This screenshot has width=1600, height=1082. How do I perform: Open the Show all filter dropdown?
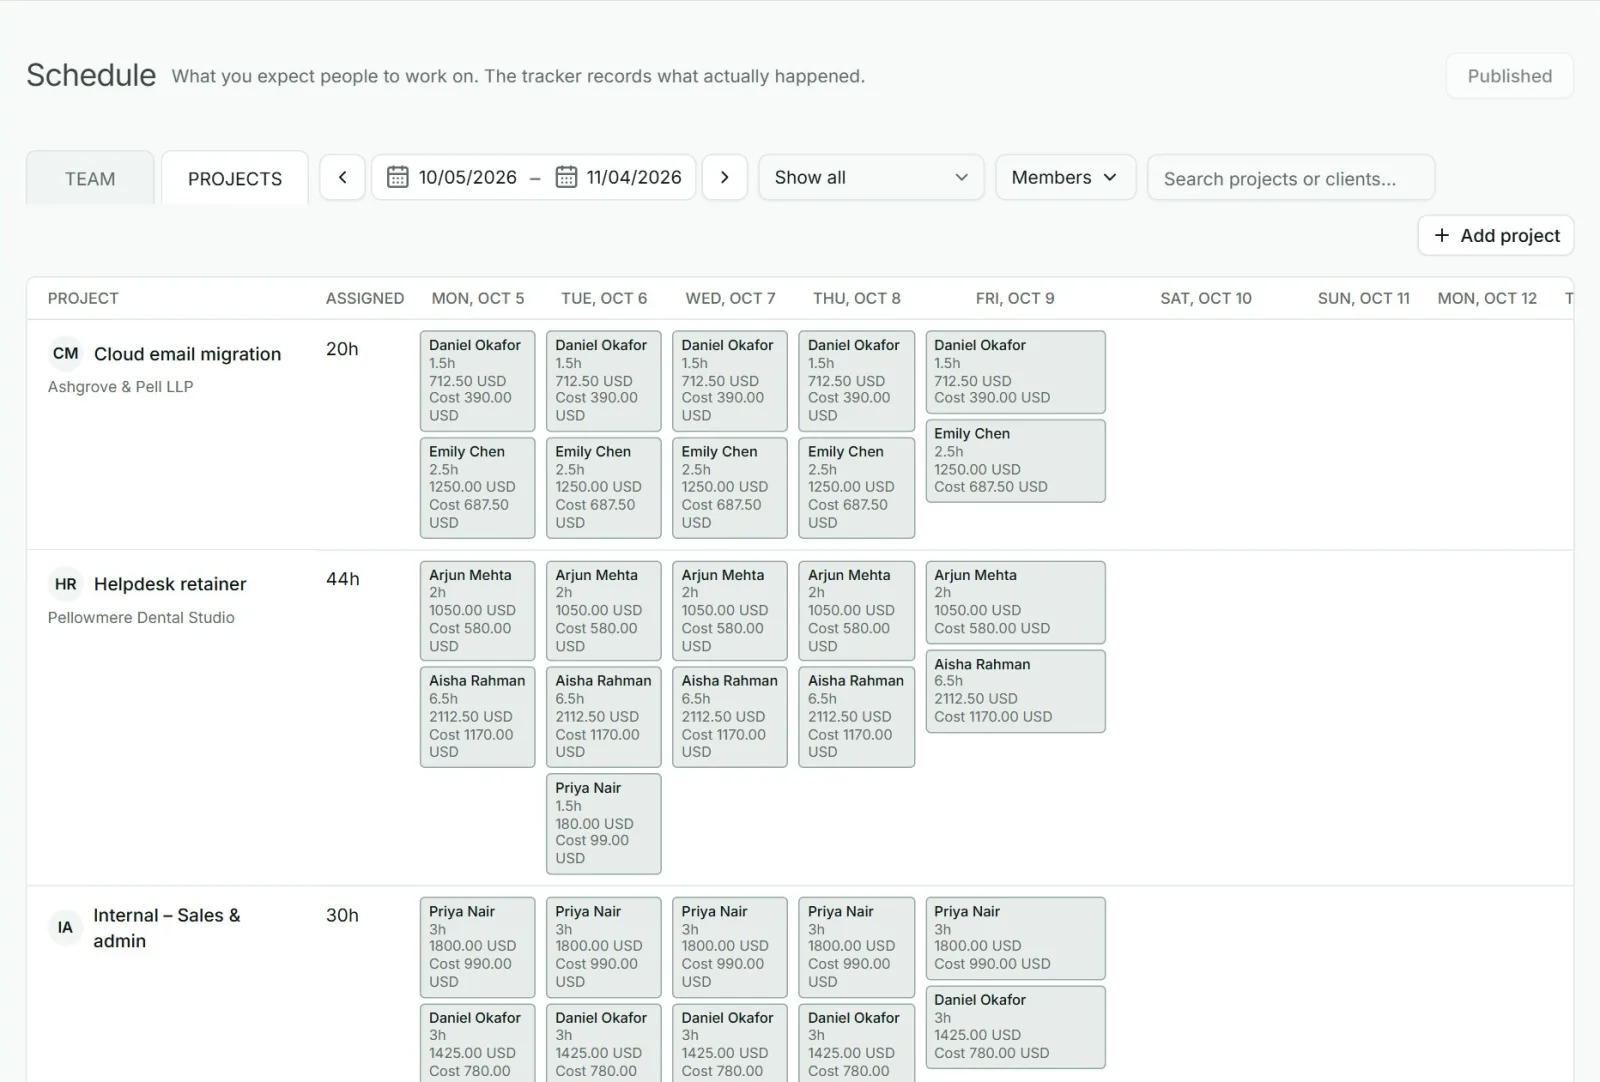(871, 177)
